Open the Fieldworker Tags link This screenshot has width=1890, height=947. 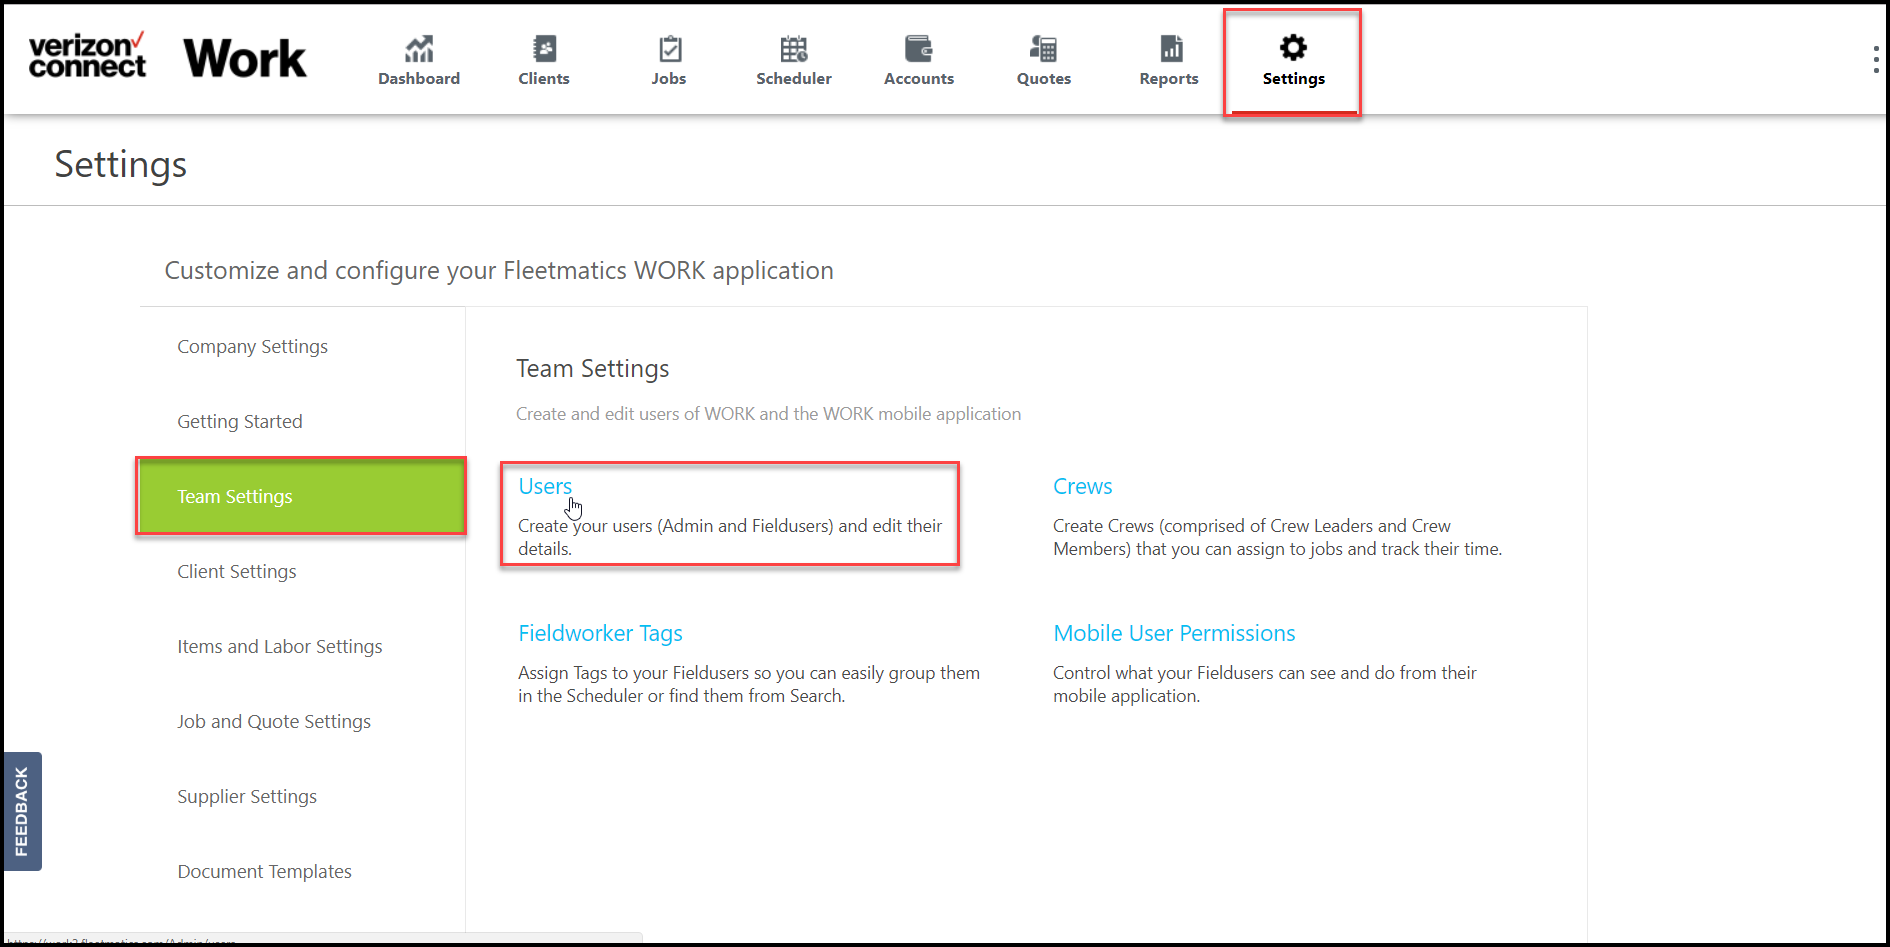[x=600, y=634]
